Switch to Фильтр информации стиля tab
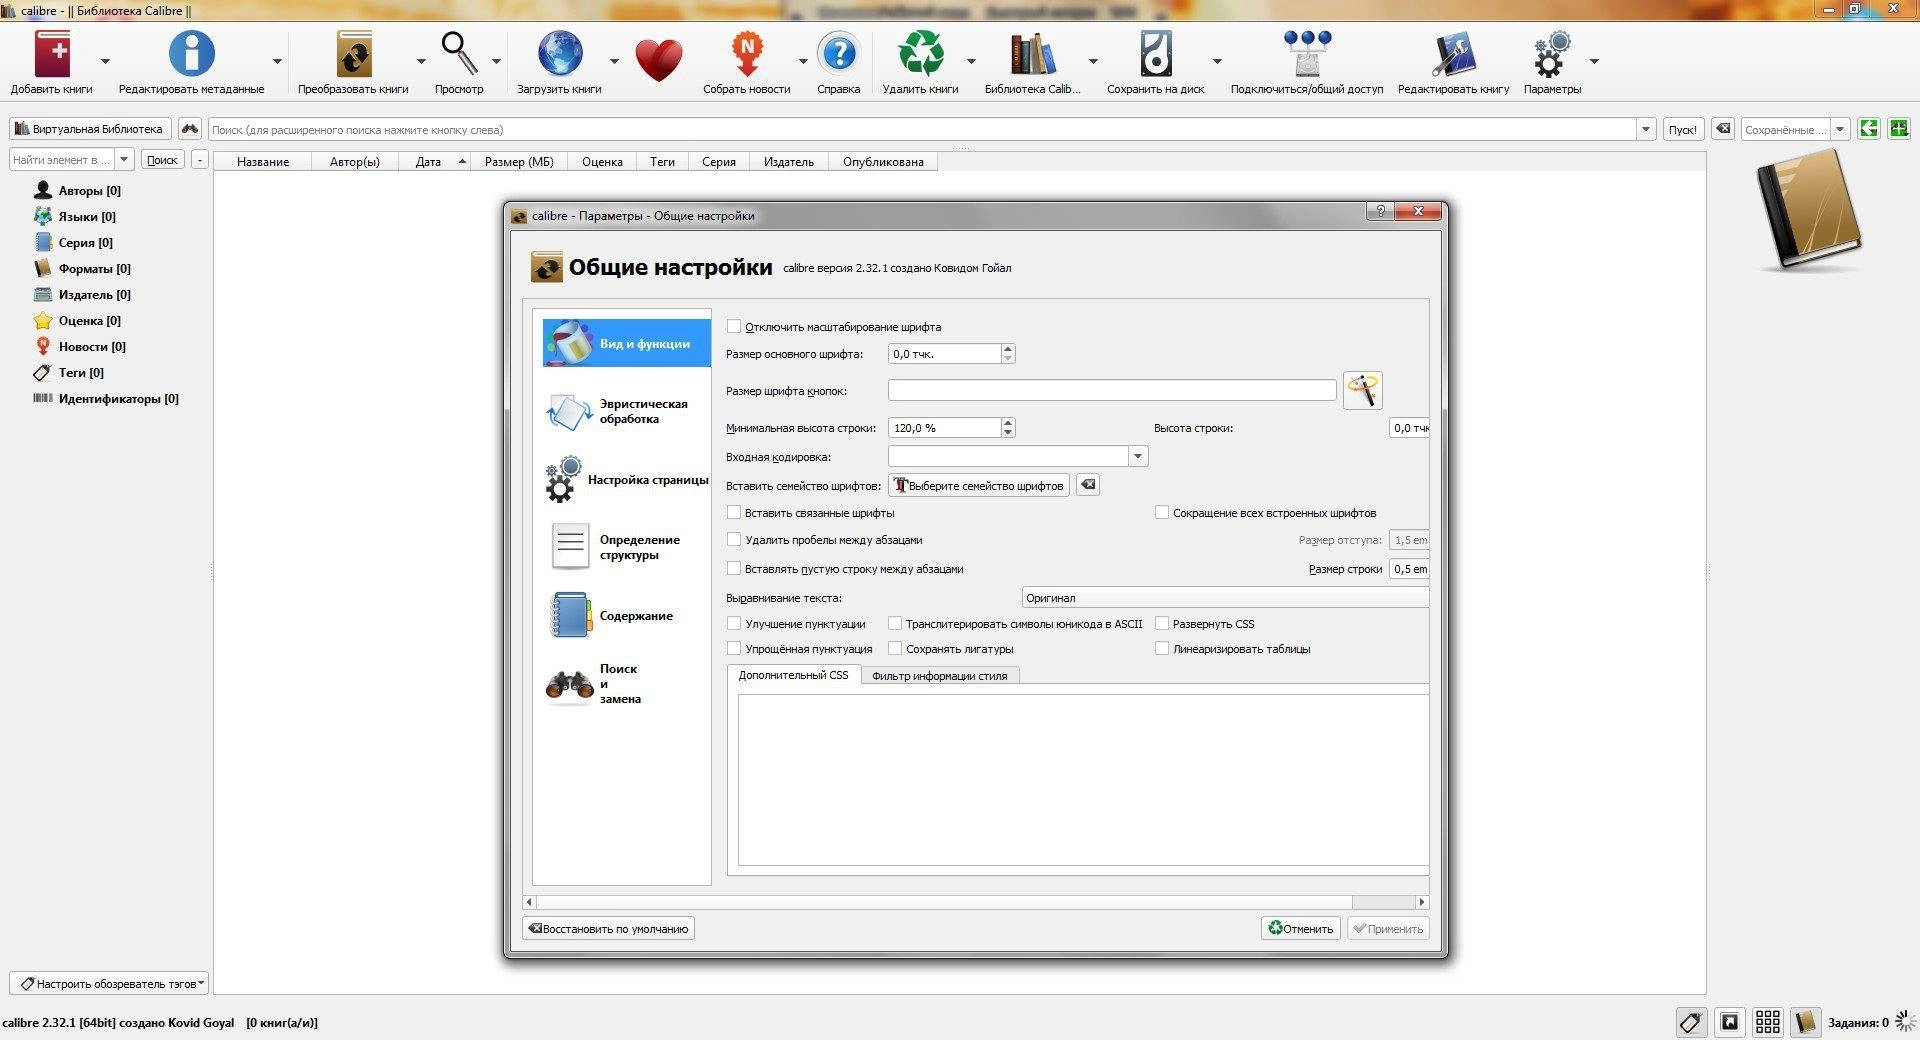Image resolution: width=1920 pixels, height=1040 pixels. [939, 676]
